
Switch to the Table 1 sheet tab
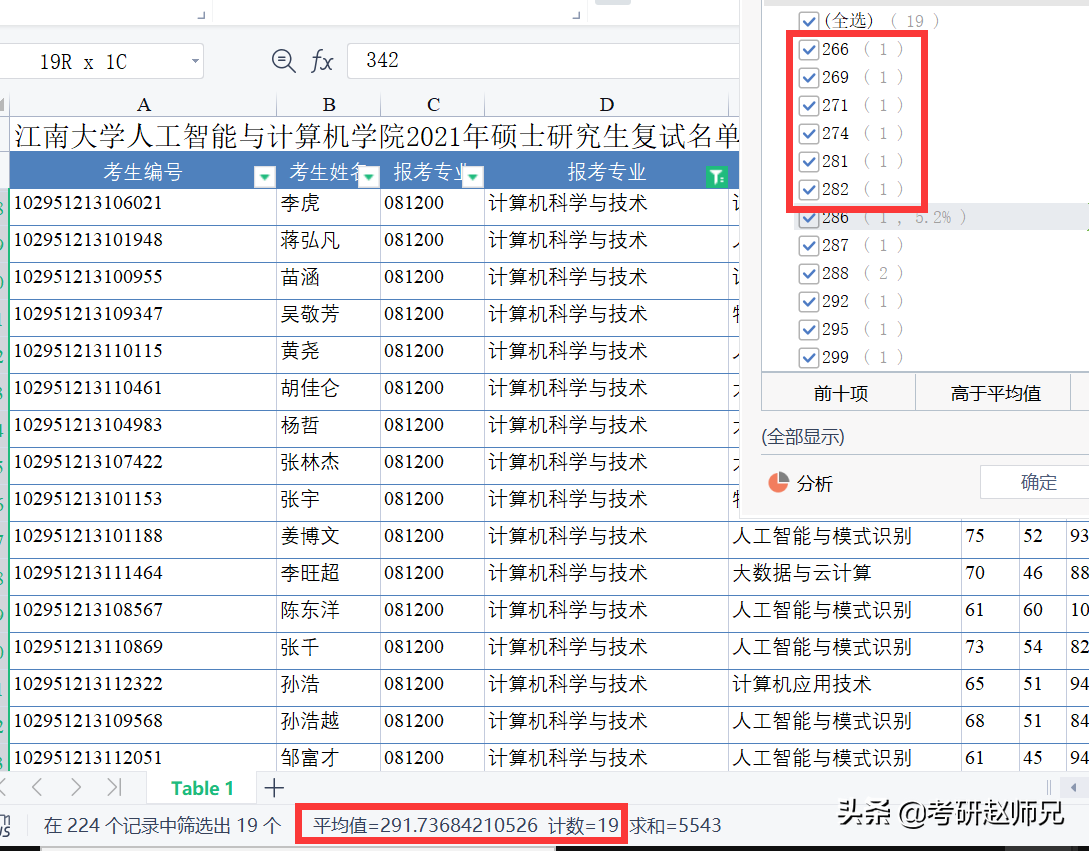point(201,788)
